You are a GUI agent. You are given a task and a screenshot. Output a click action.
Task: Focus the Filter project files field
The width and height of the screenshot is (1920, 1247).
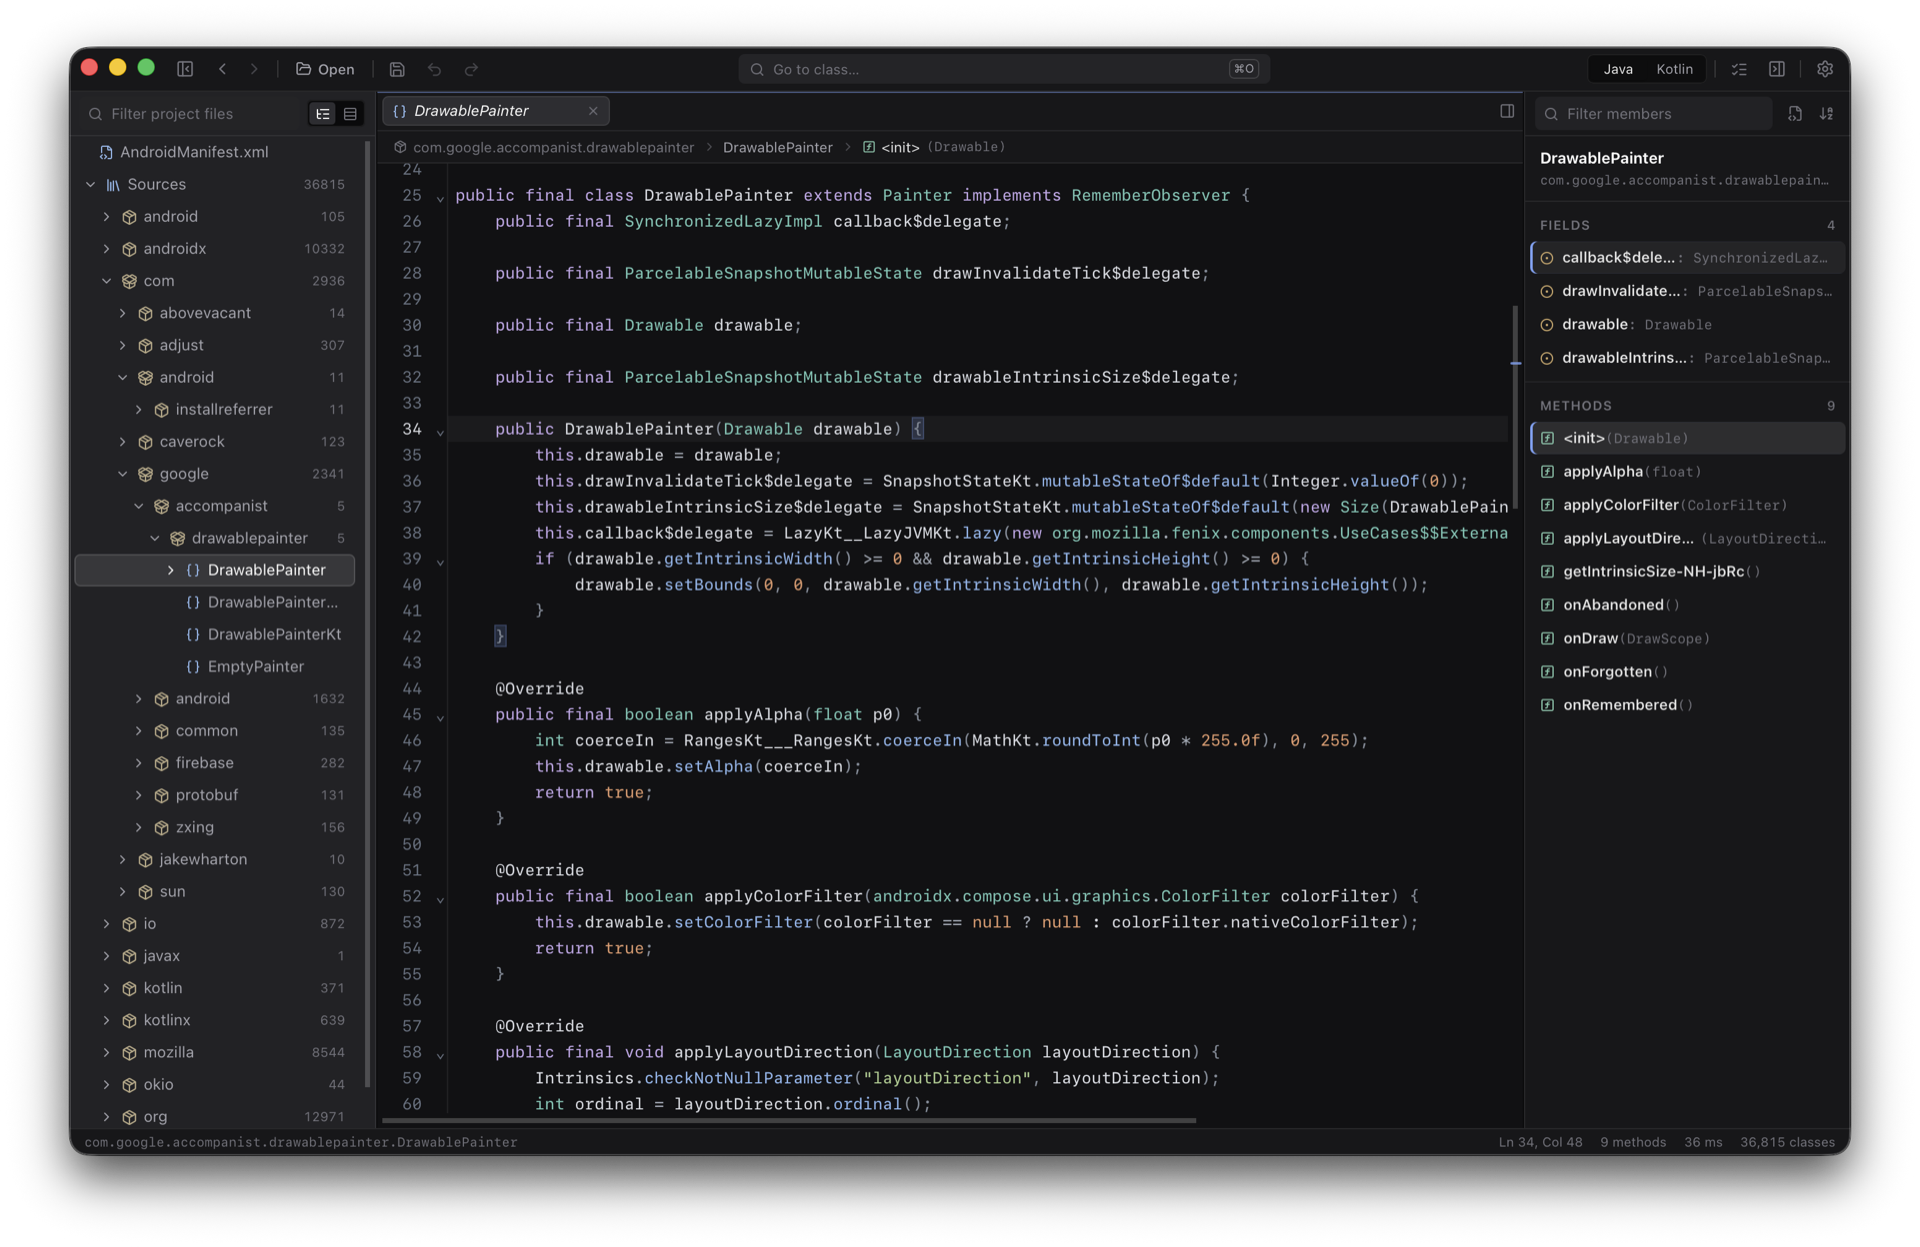click(195, 114)
